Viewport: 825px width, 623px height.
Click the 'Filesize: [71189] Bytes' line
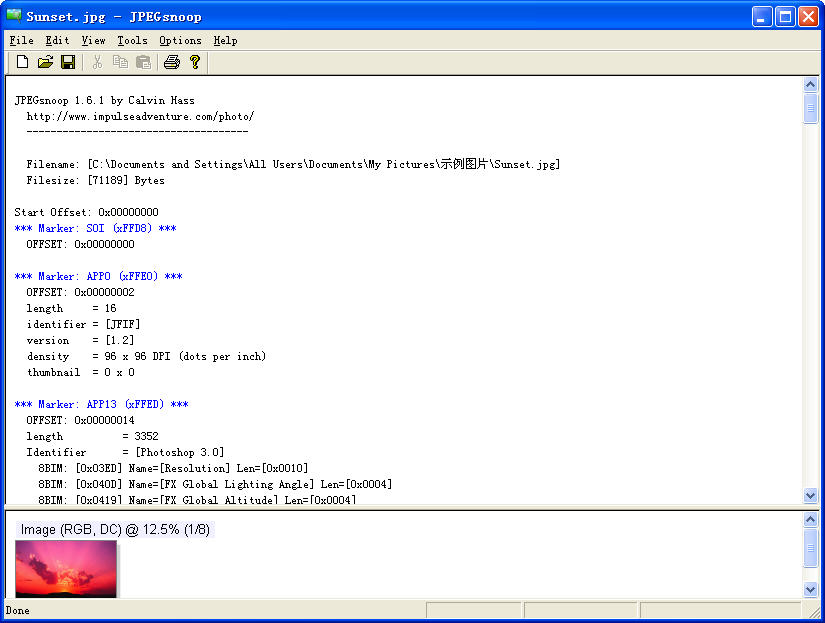tap(95, 180)
